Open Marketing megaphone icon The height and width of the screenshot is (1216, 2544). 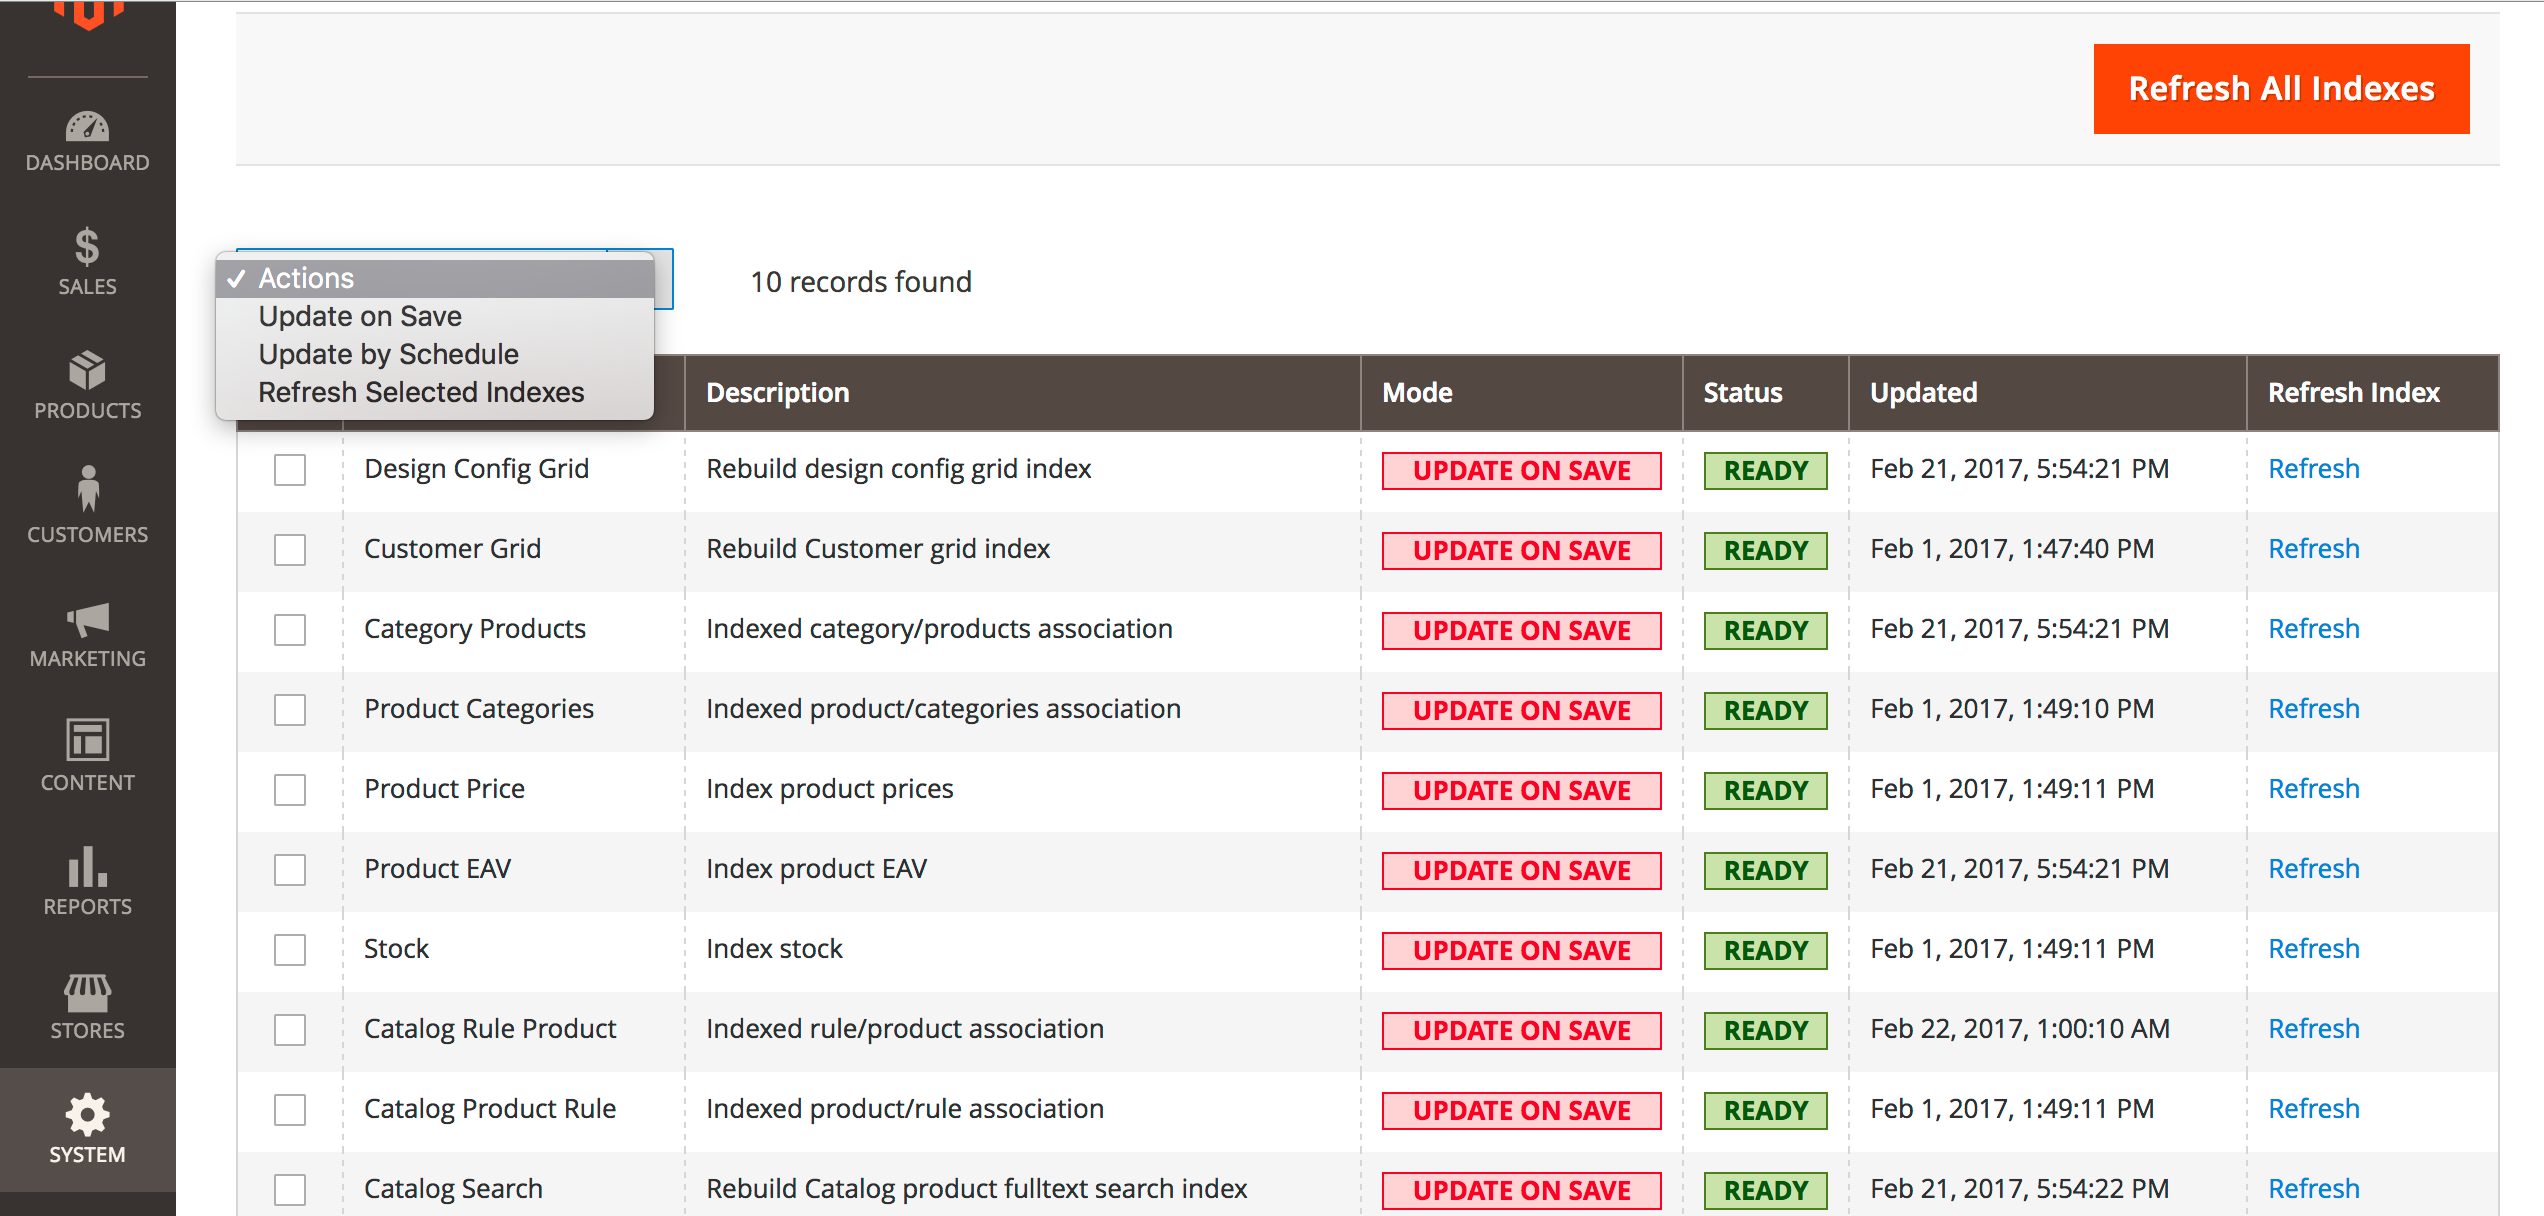(87, 619)
